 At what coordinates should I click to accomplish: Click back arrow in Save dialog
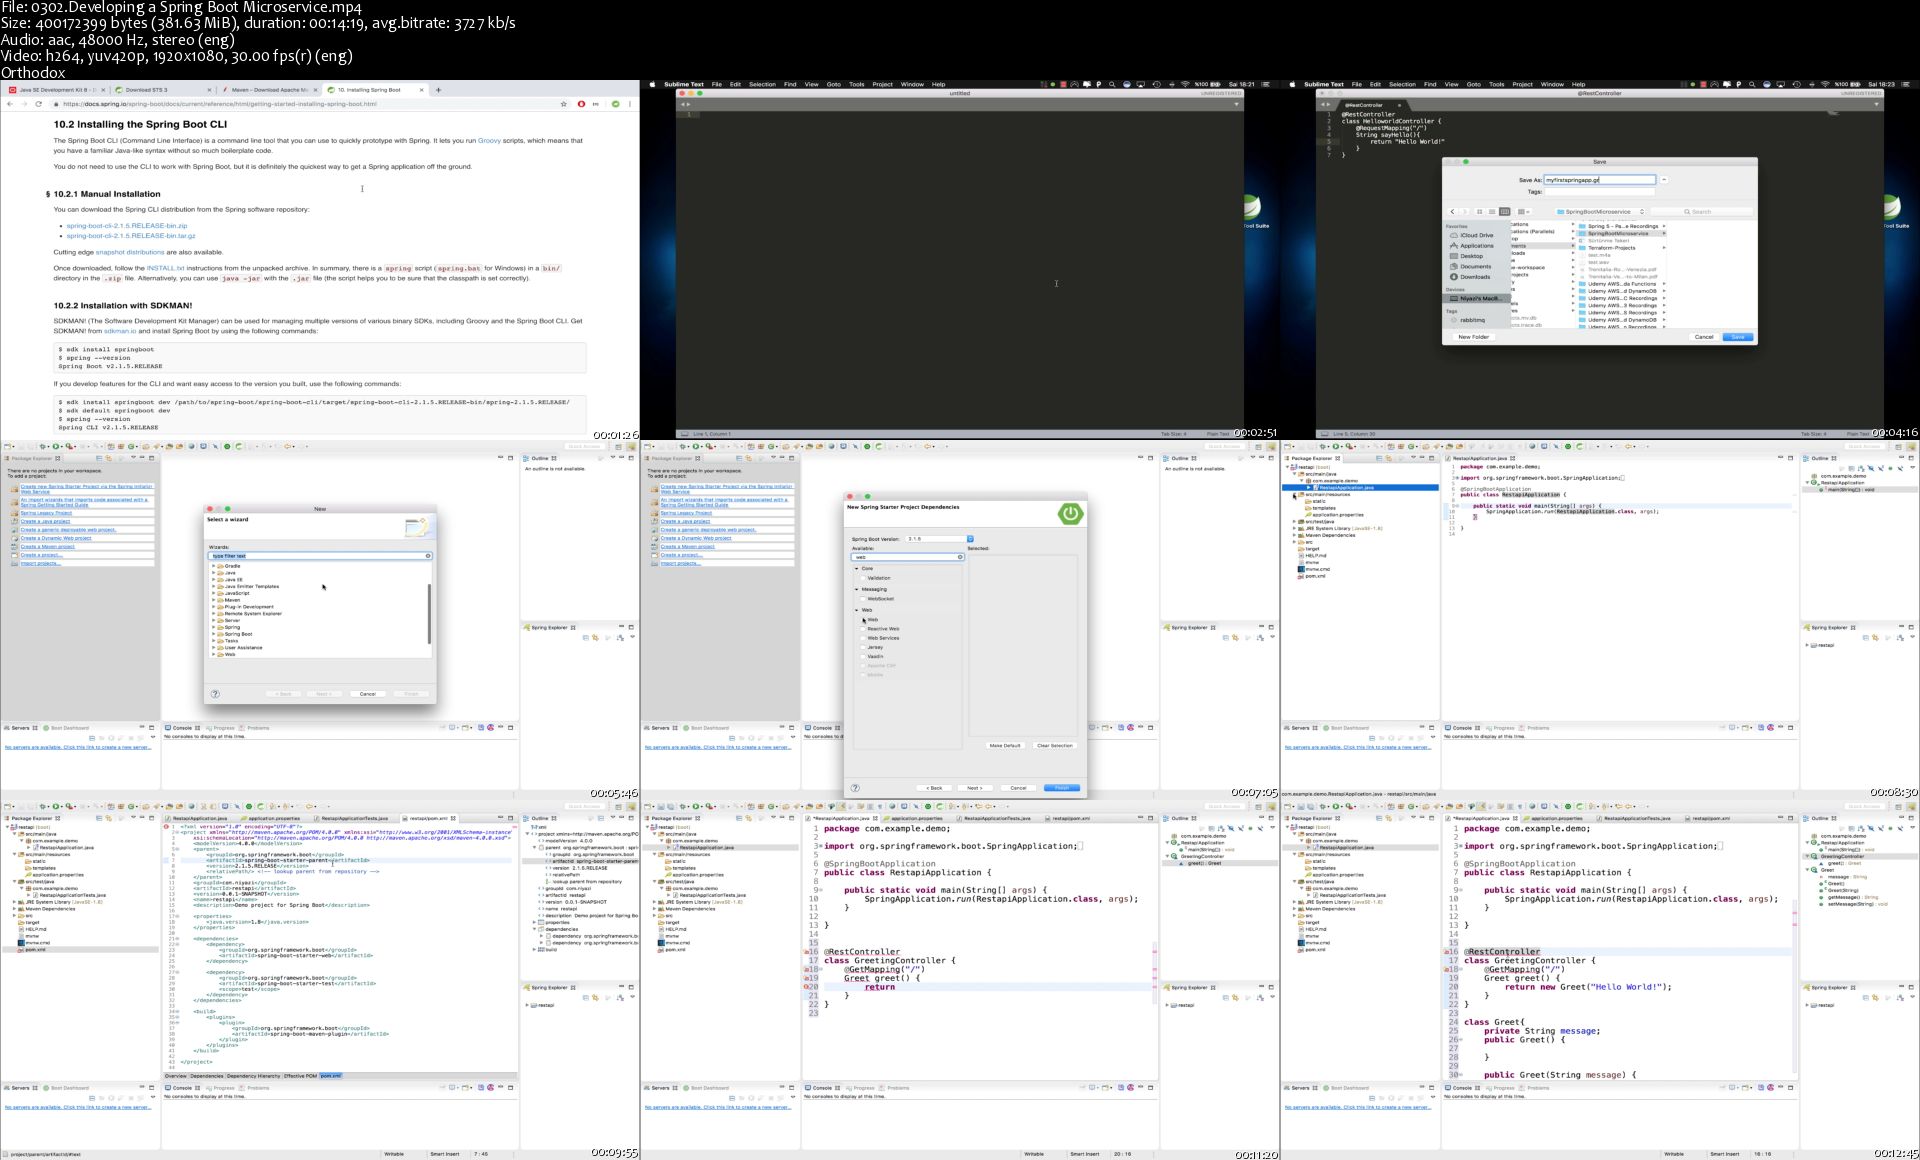point(1453,212)
